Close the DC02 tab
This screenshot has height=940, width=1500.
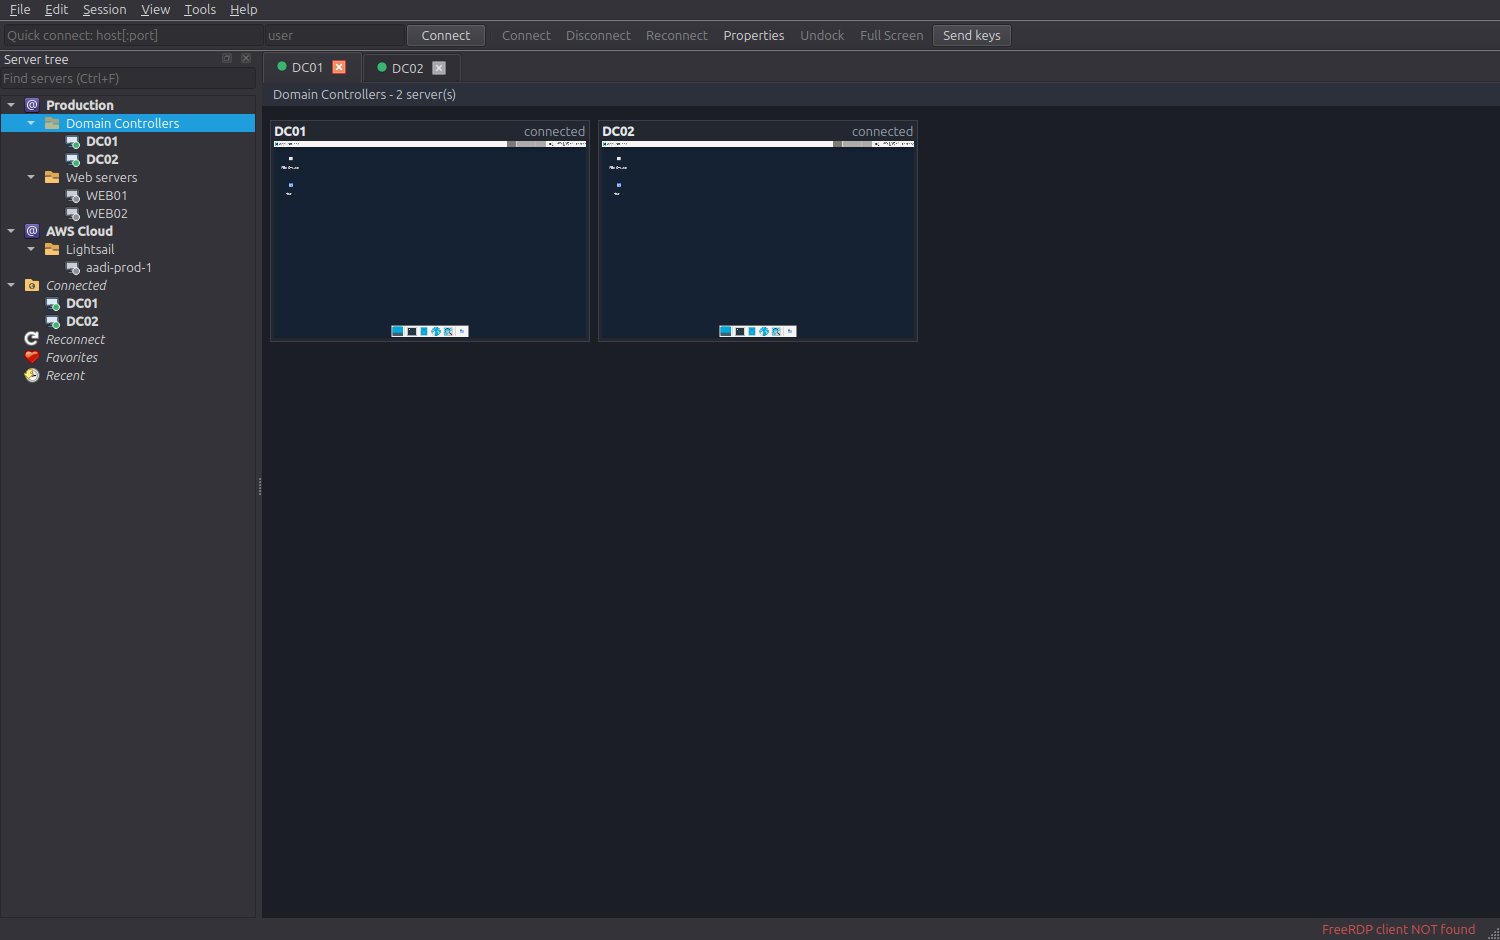coord(439,68)
